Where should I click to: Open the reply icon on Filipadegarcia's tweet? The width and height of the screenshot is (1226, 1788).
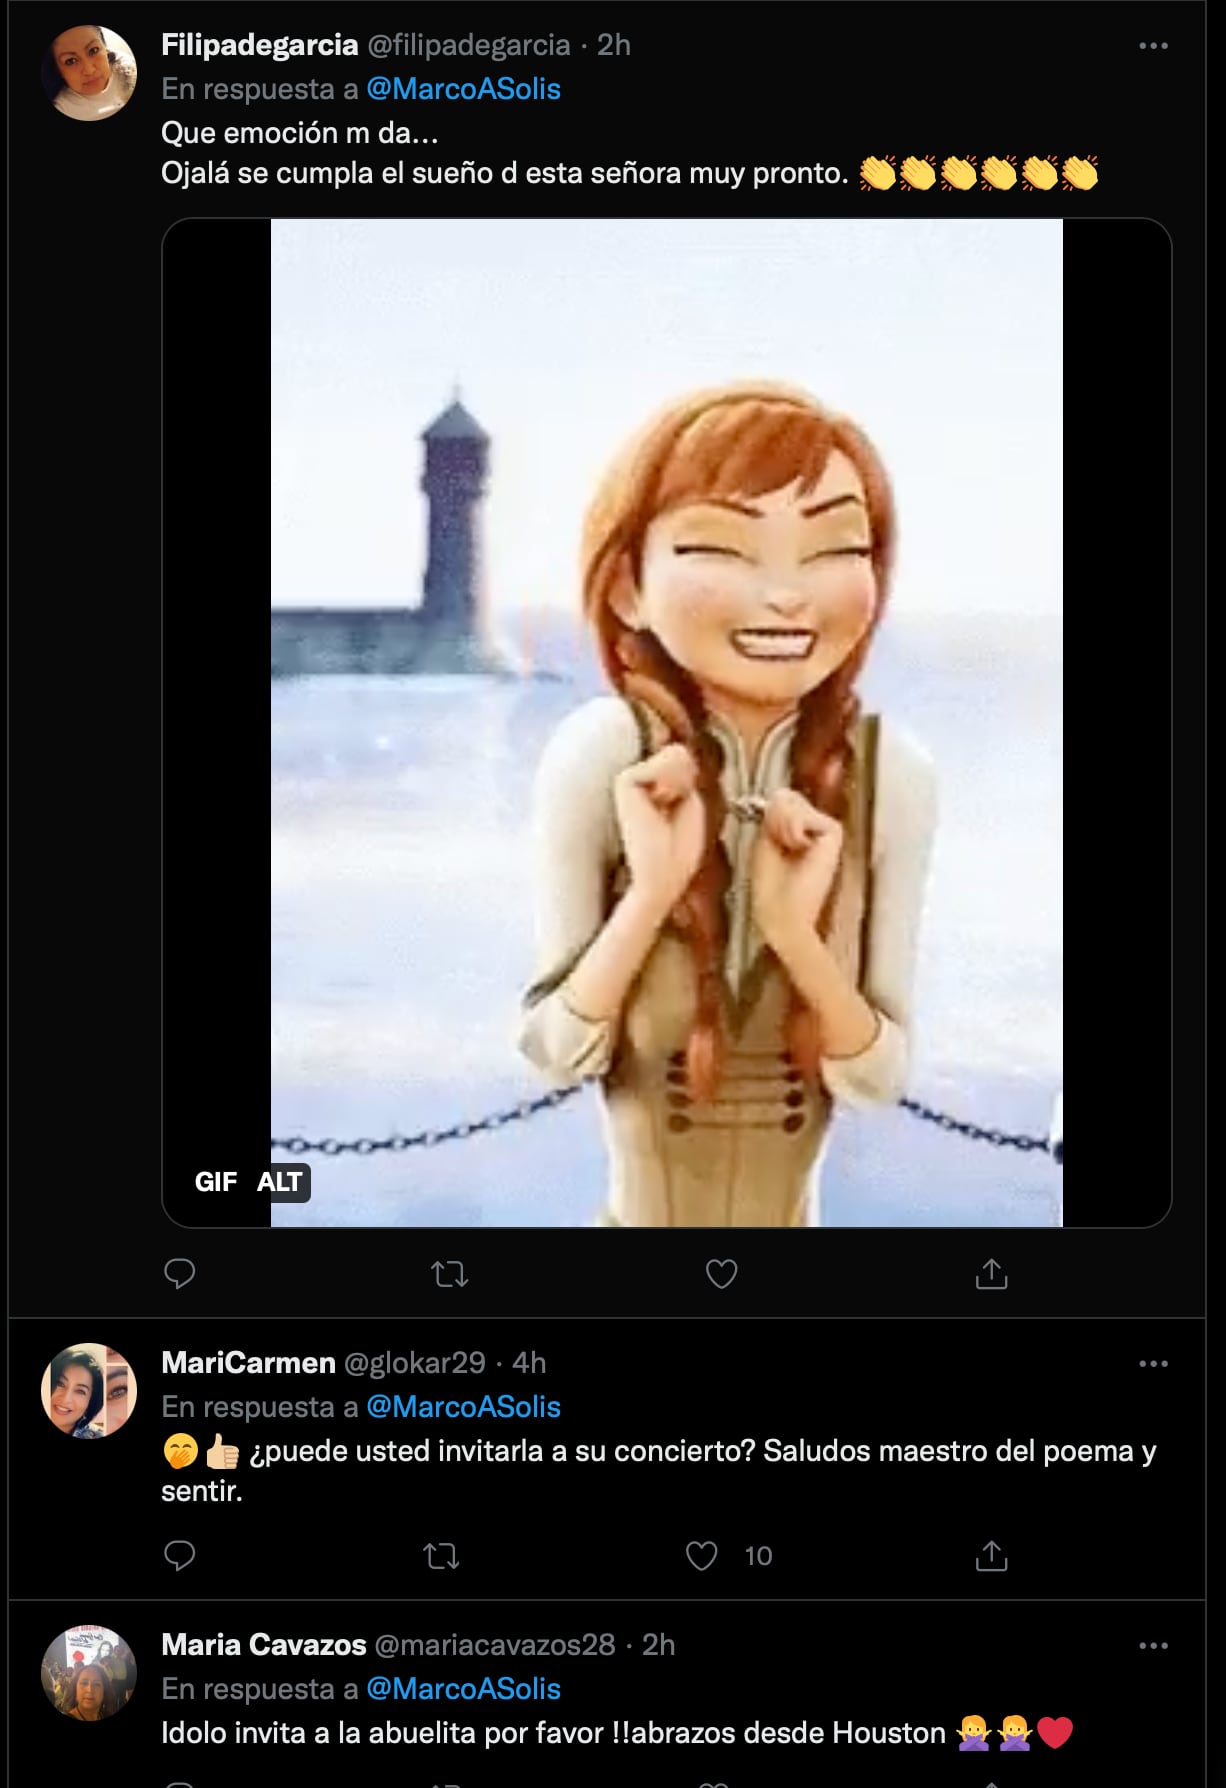coord(180,1274)
